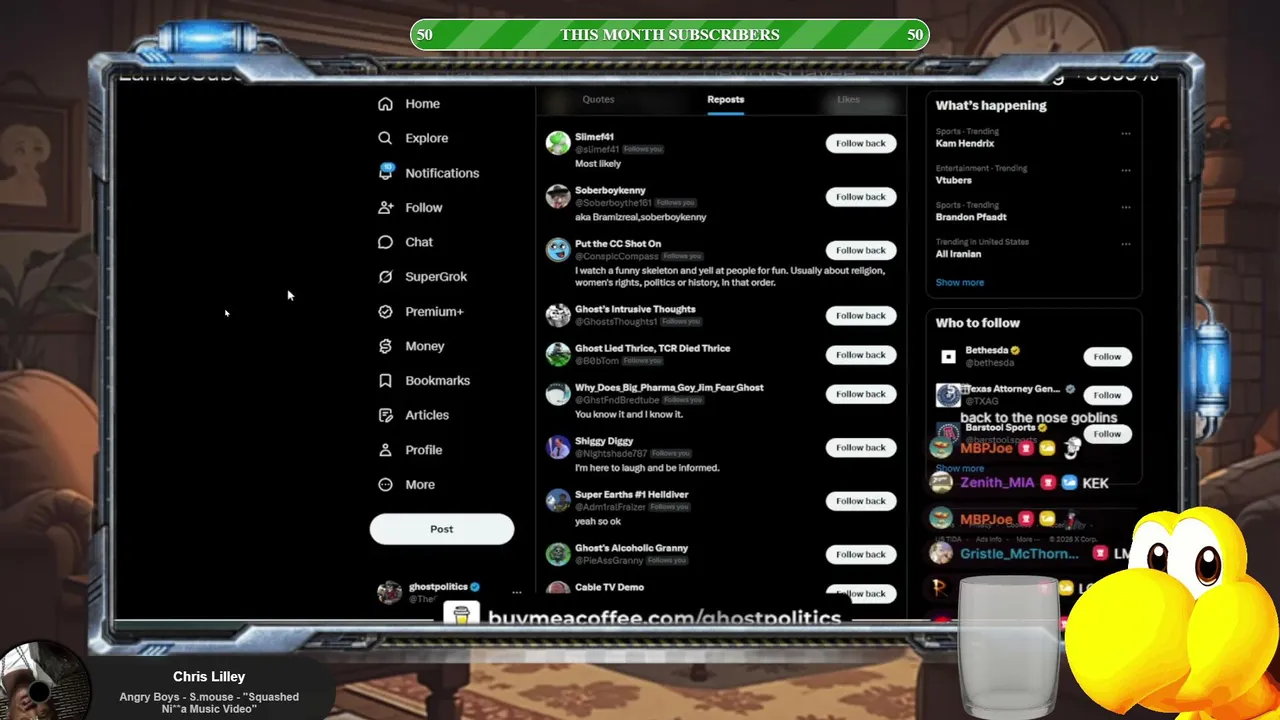Switch to the Likes tab

coord(848,99)
